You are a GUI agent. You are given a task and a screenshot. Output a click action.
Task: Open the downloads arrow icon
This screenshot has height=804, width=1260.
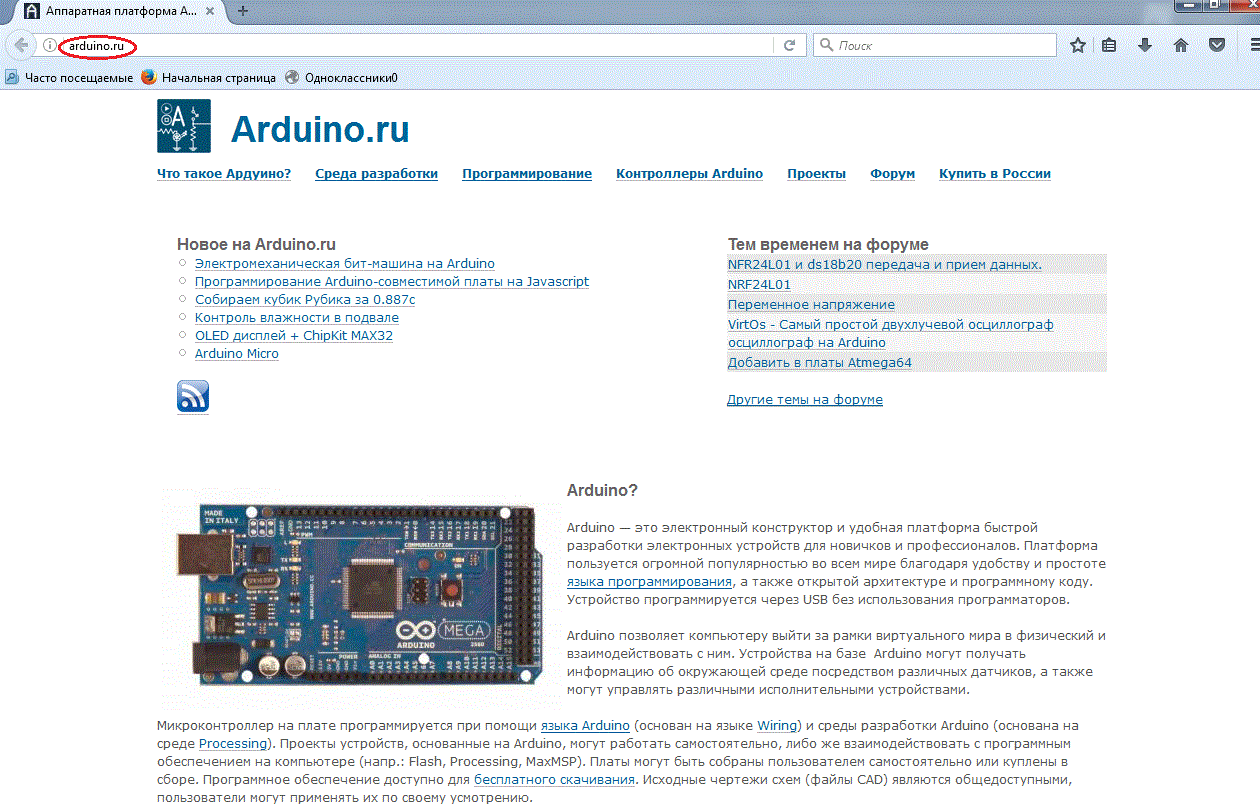1145,45
